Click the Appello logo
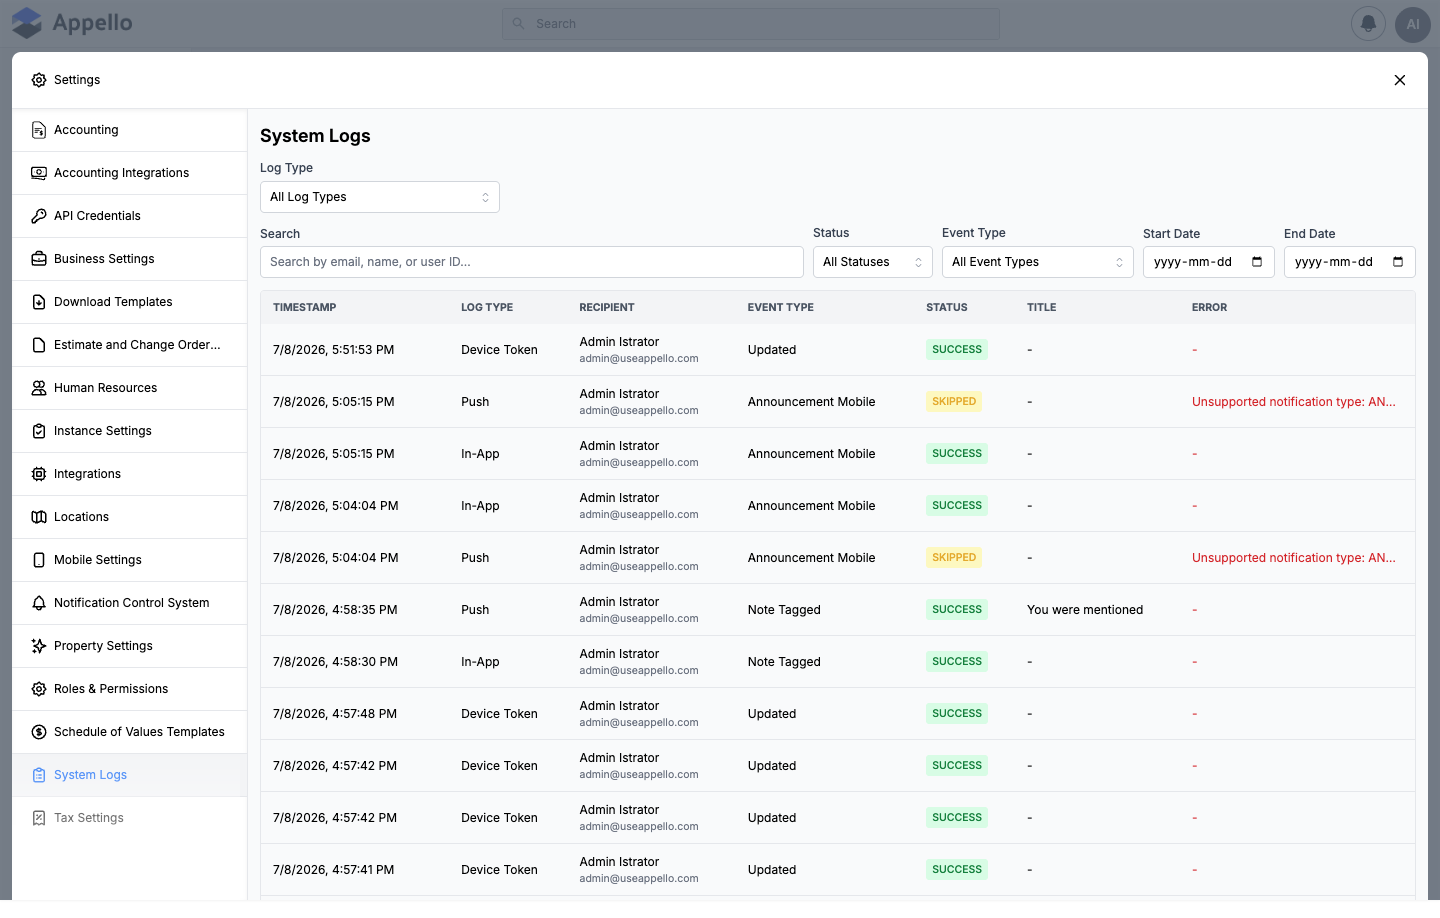 (72, 23)
